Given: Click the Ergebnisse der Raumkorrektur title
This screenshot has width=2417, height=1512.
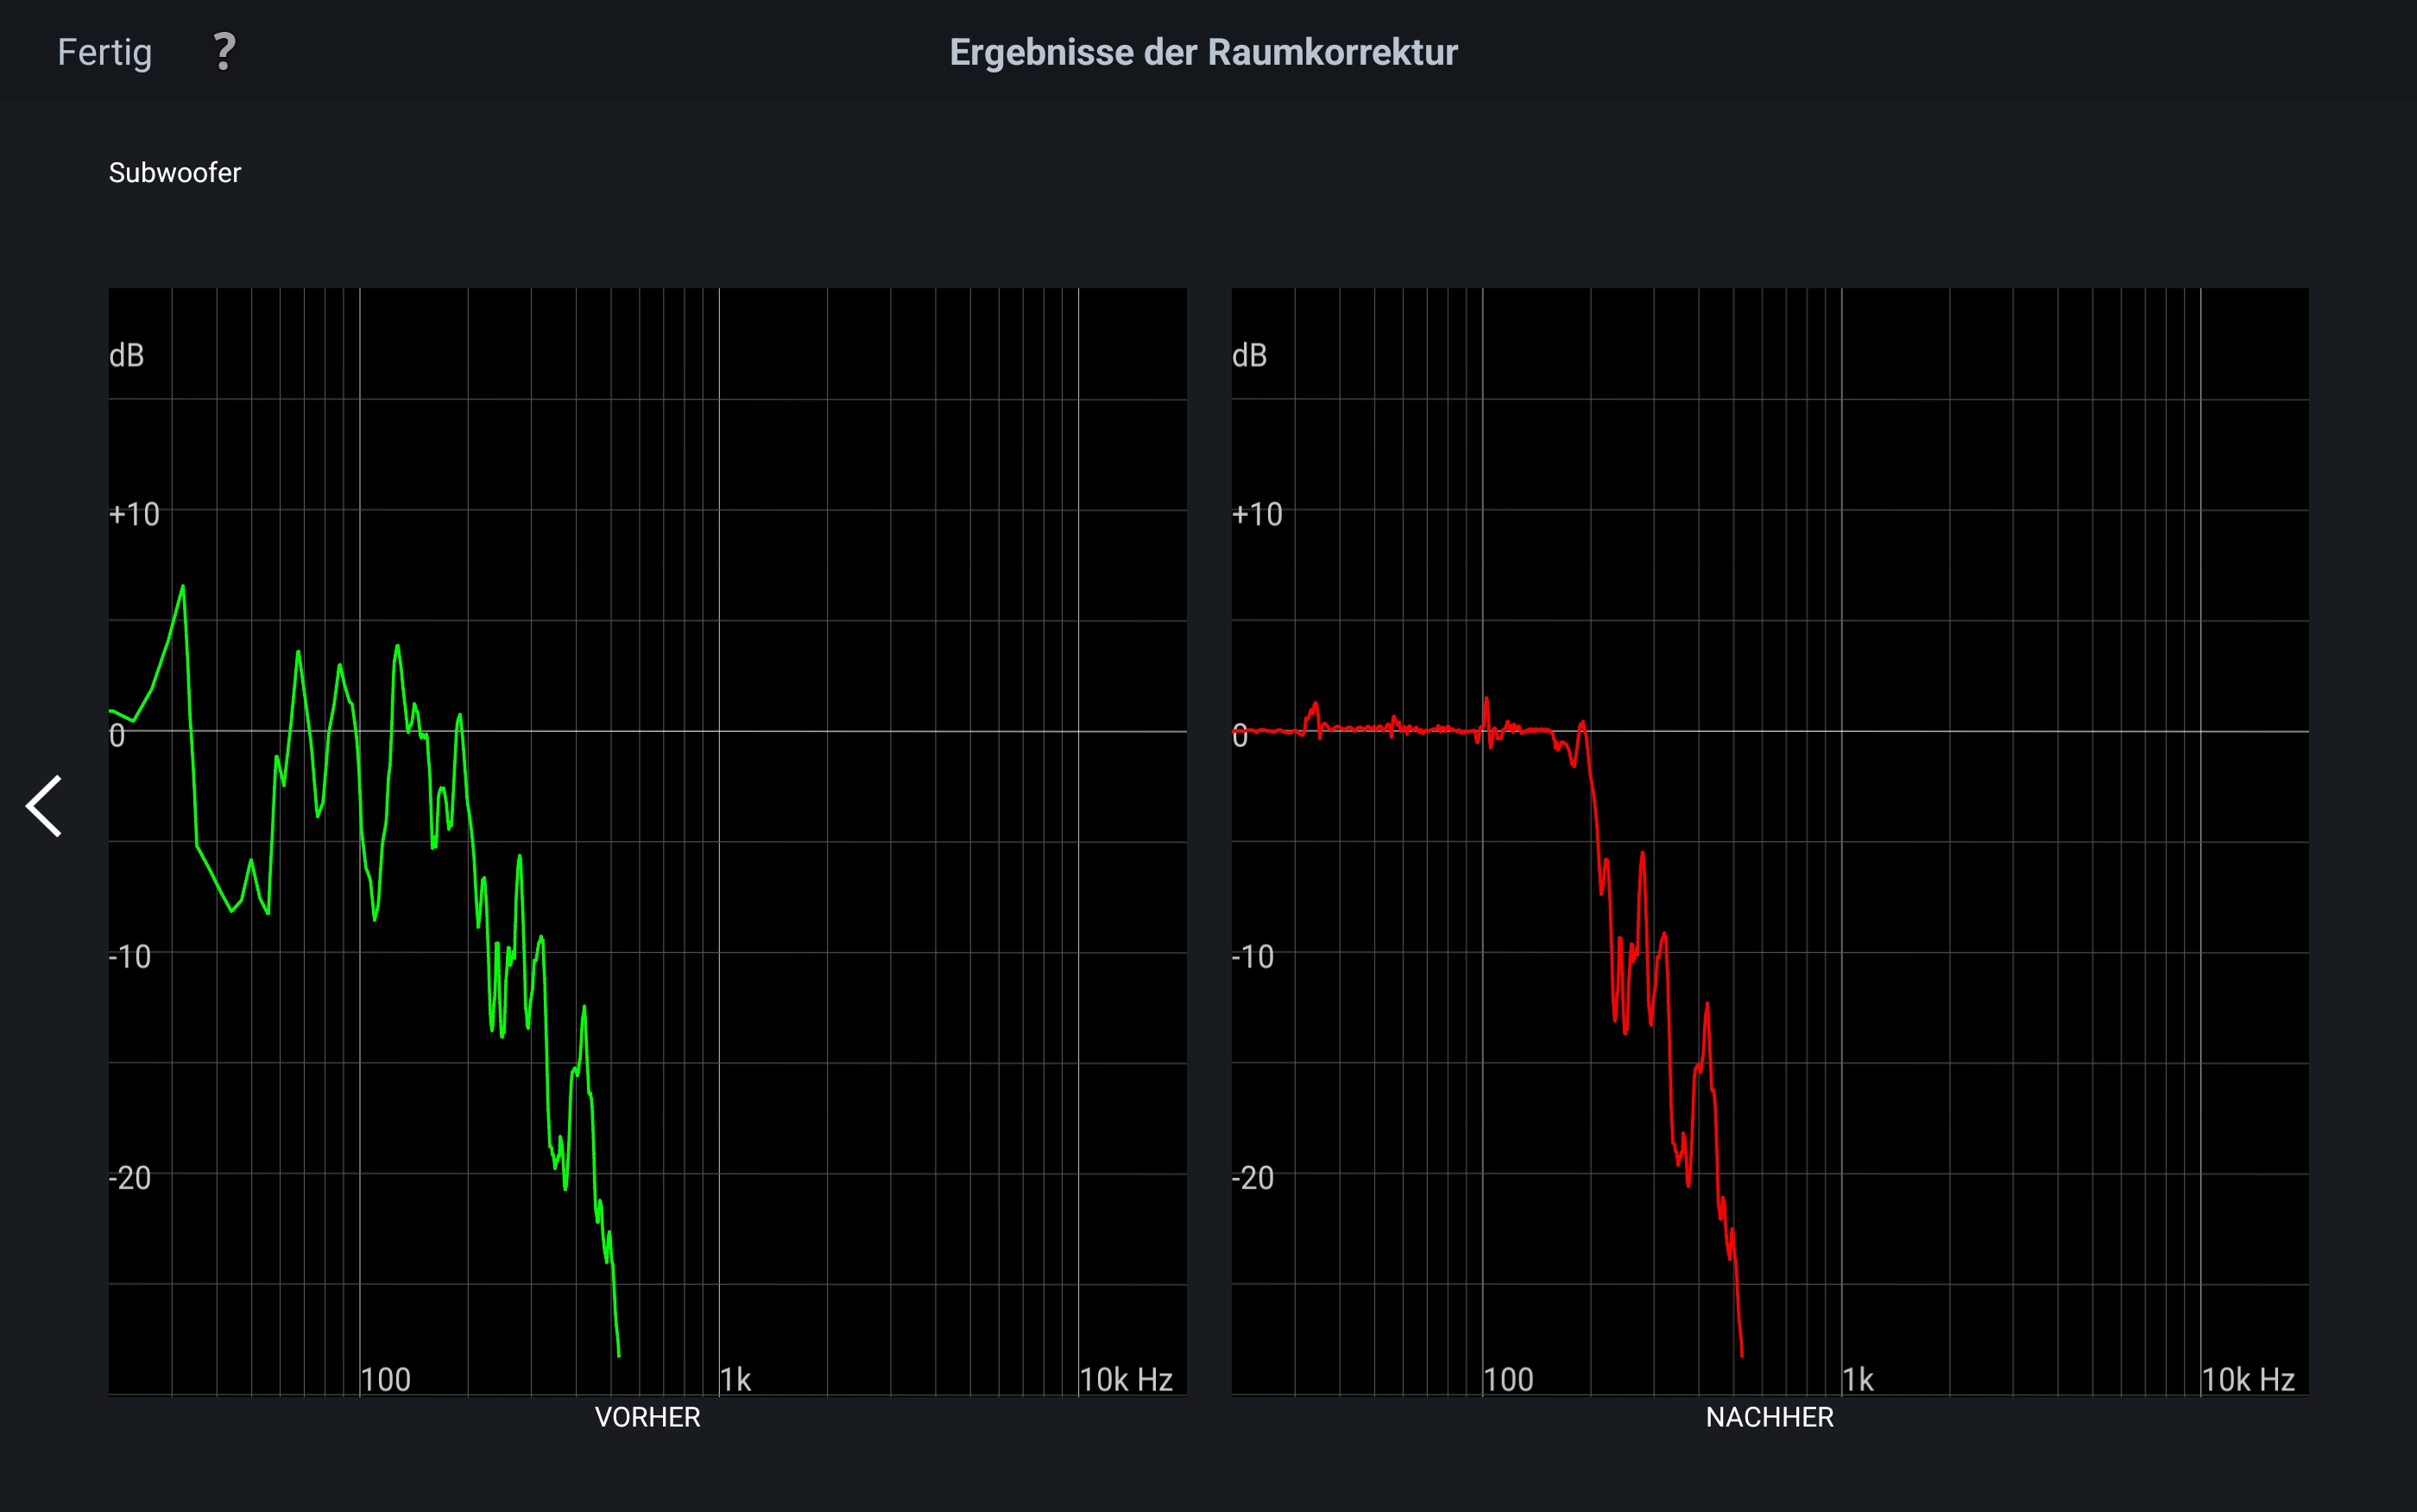Looking at the screenshot, I should tap(1203, 52).
